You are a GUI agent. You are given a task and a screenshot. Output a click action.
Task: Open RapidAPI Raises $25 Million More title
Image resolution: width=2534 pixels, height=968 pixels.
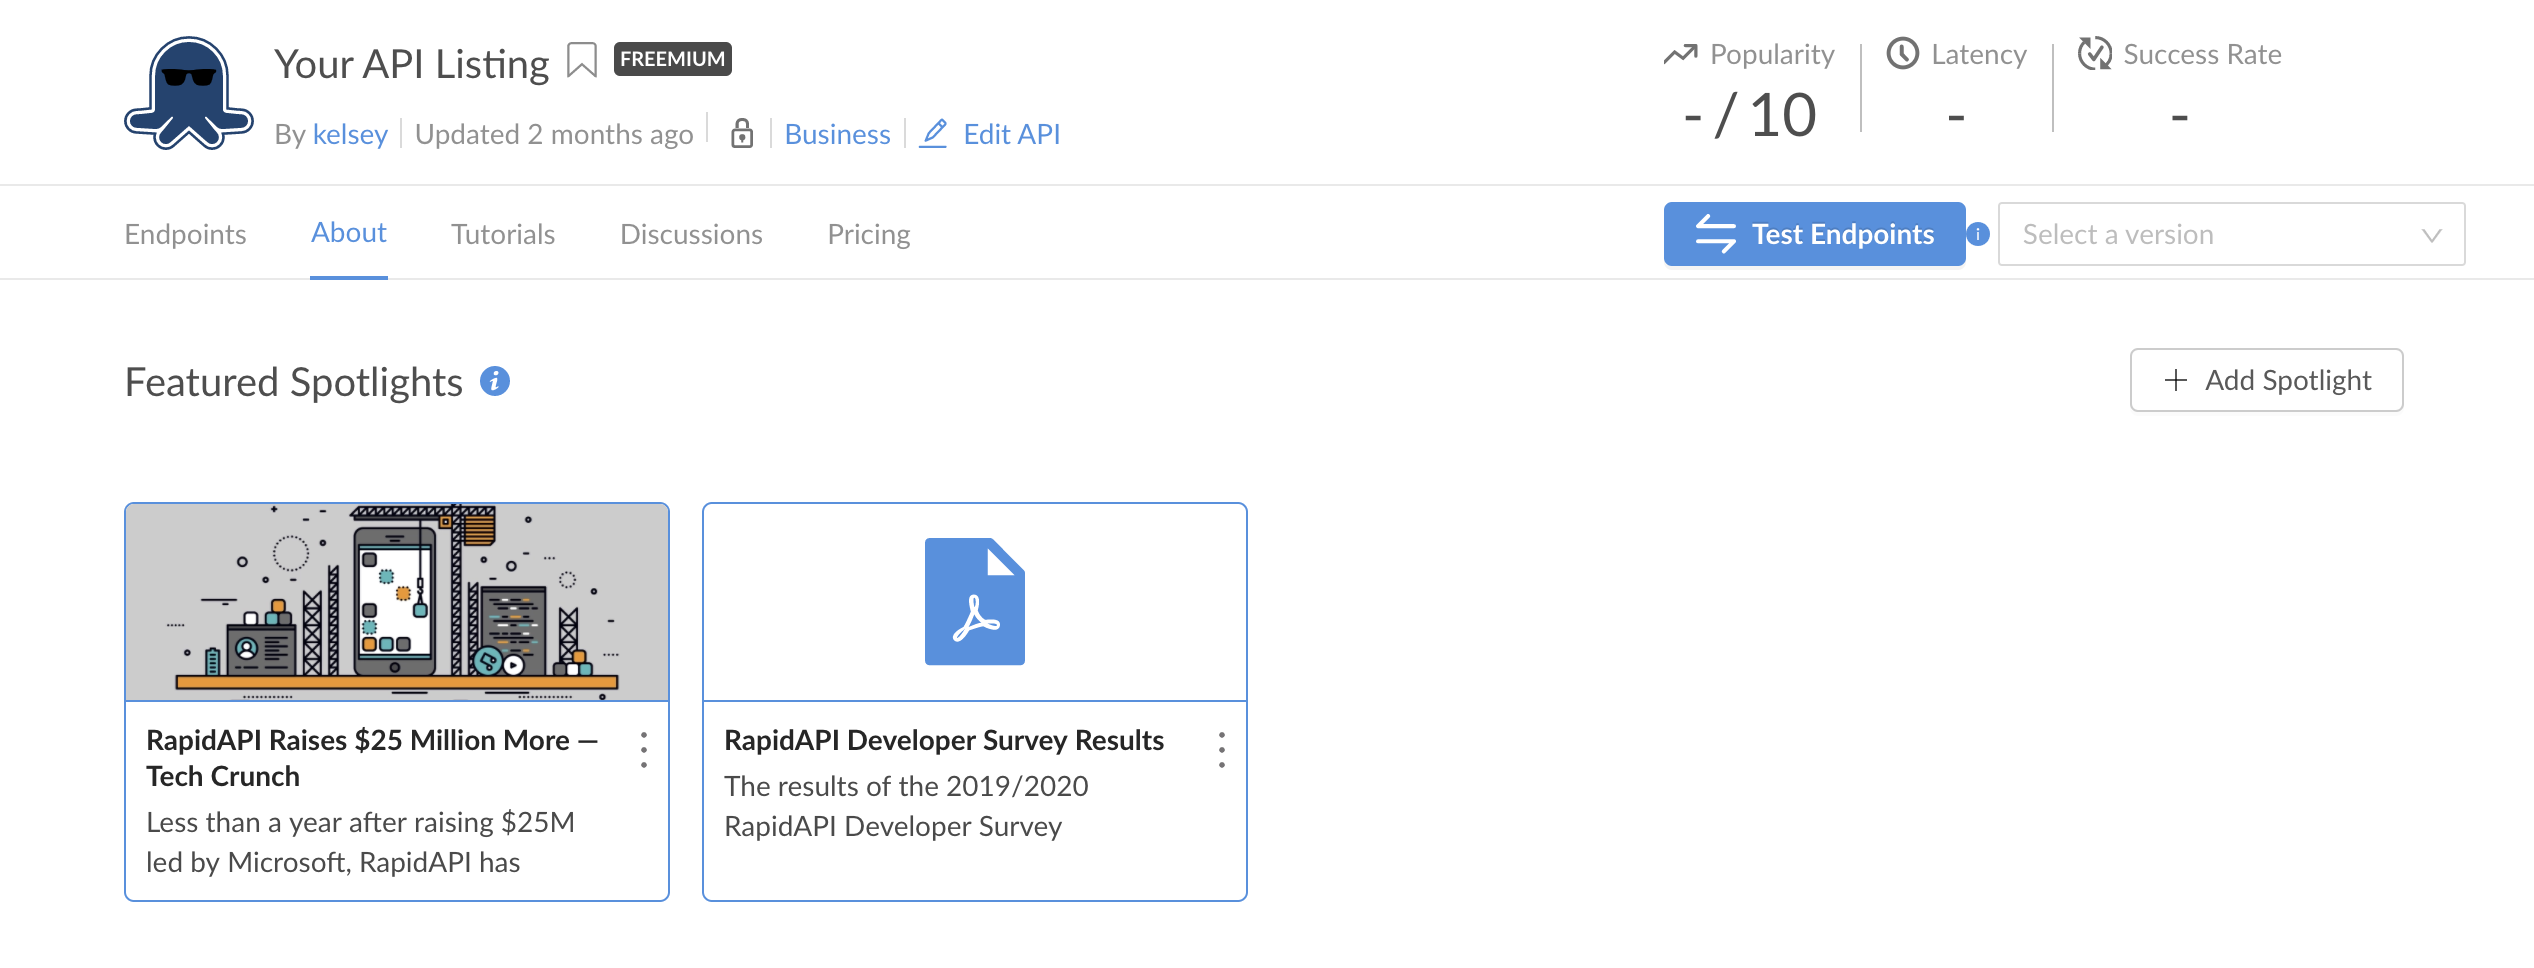(372, 758)
